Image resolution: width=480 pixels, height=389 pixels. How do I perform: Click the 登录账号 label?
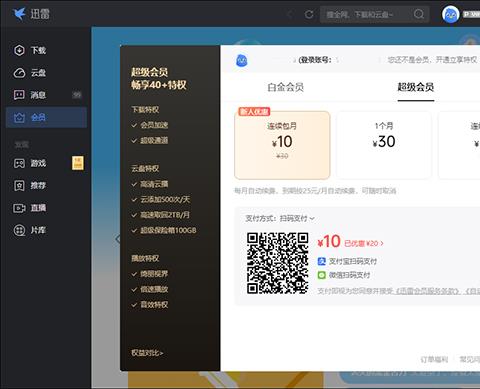pos(315,60)
